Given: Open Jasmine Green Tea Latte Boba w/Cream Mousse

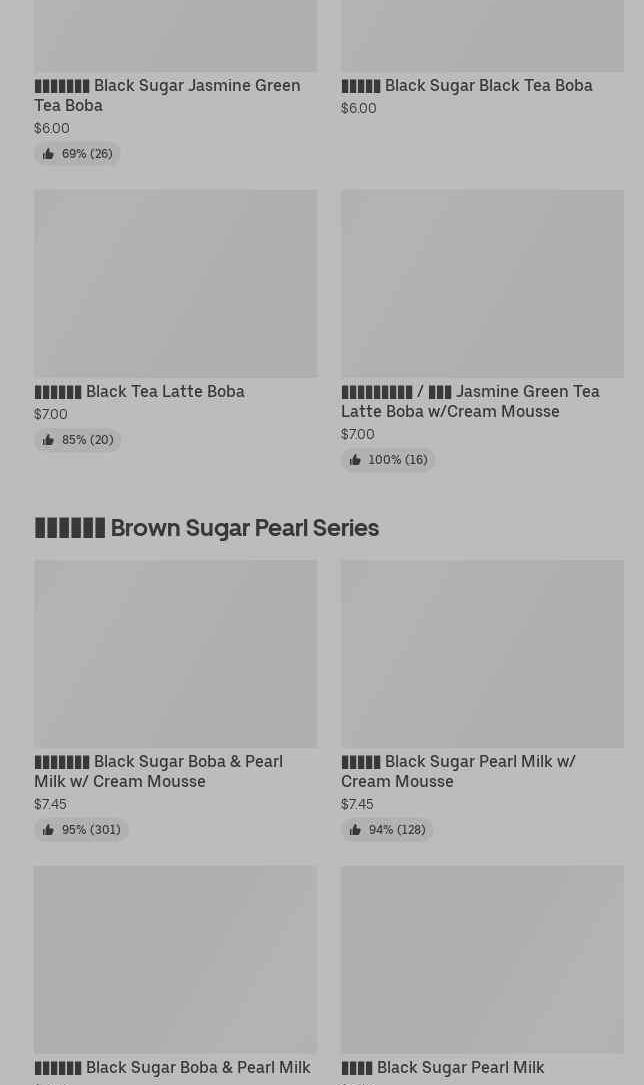Looking at the screenshot, I should [x=470, y=401].
